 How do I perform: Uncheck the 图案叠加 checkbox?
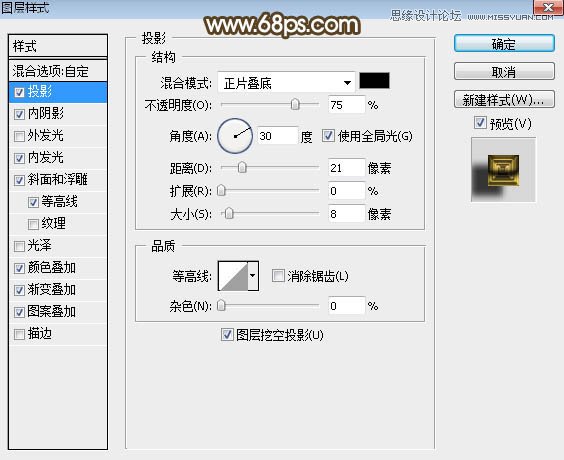19,312
